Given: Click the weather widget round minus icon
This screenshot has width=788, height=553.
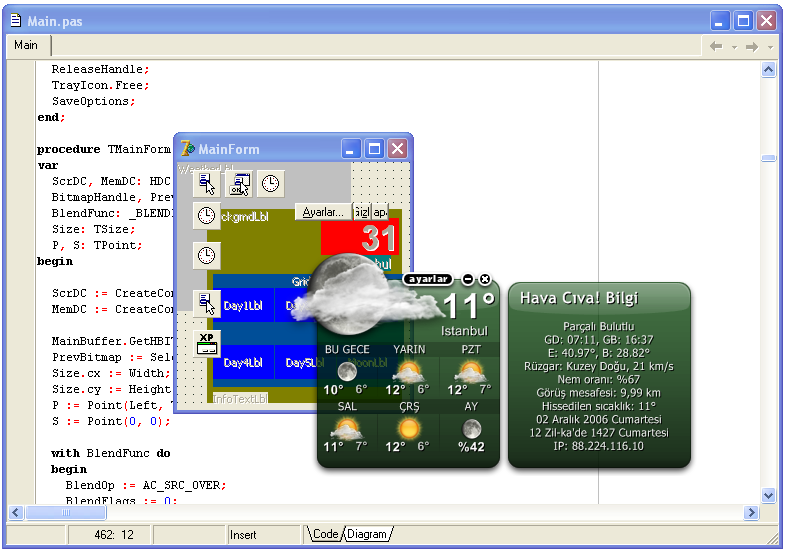Looking at the screenshot, I should pos(467,279).
